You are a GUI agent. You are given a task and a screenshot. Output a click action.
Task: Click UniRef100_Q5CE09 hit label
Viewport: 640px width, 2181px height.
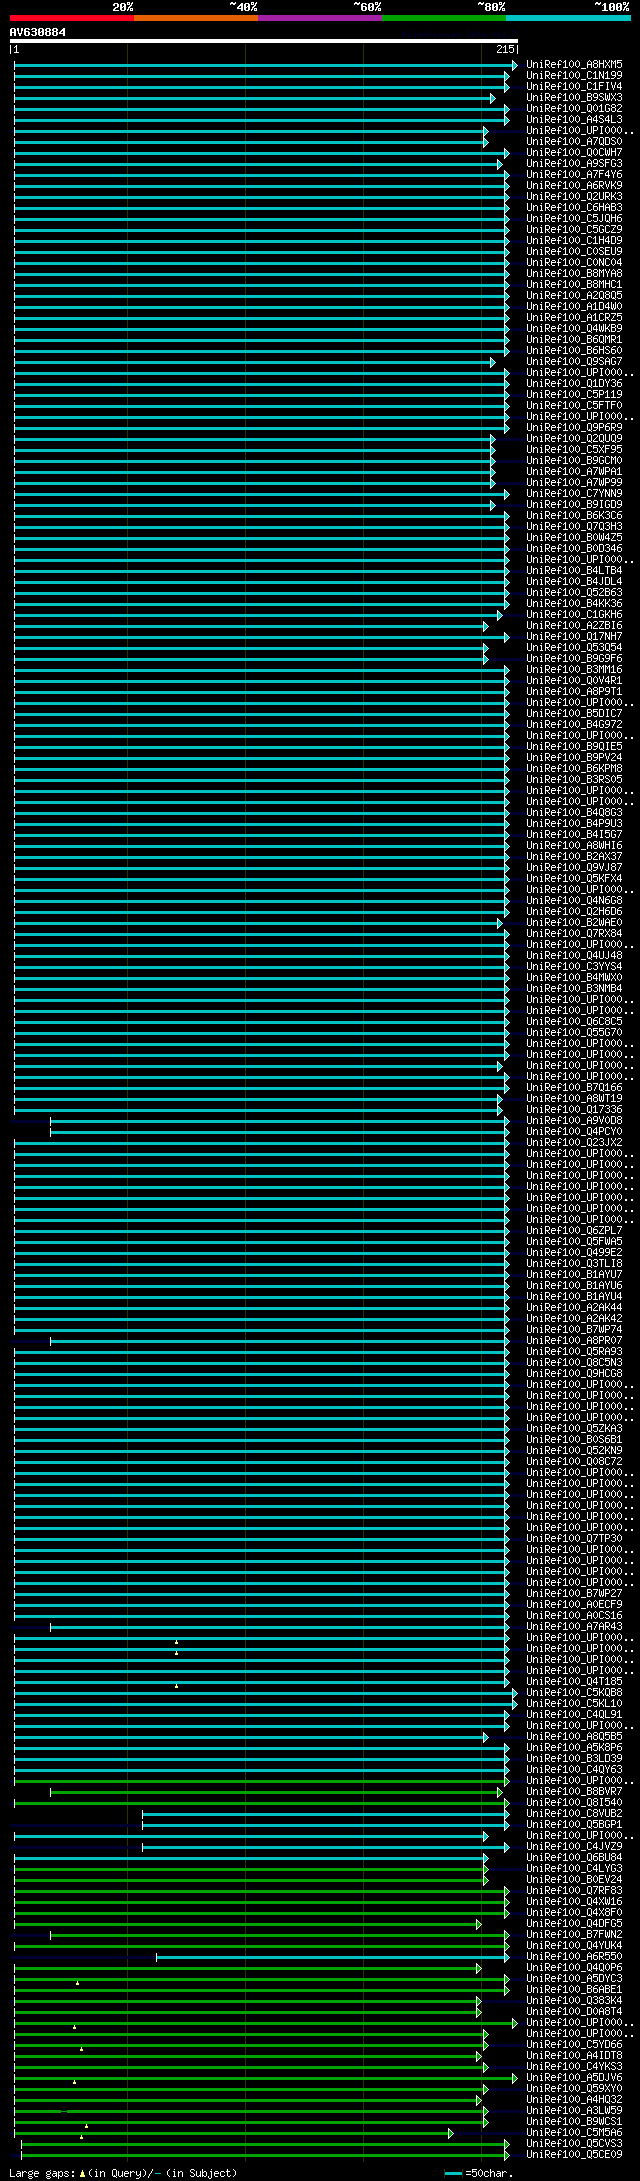coord(574,2154)
